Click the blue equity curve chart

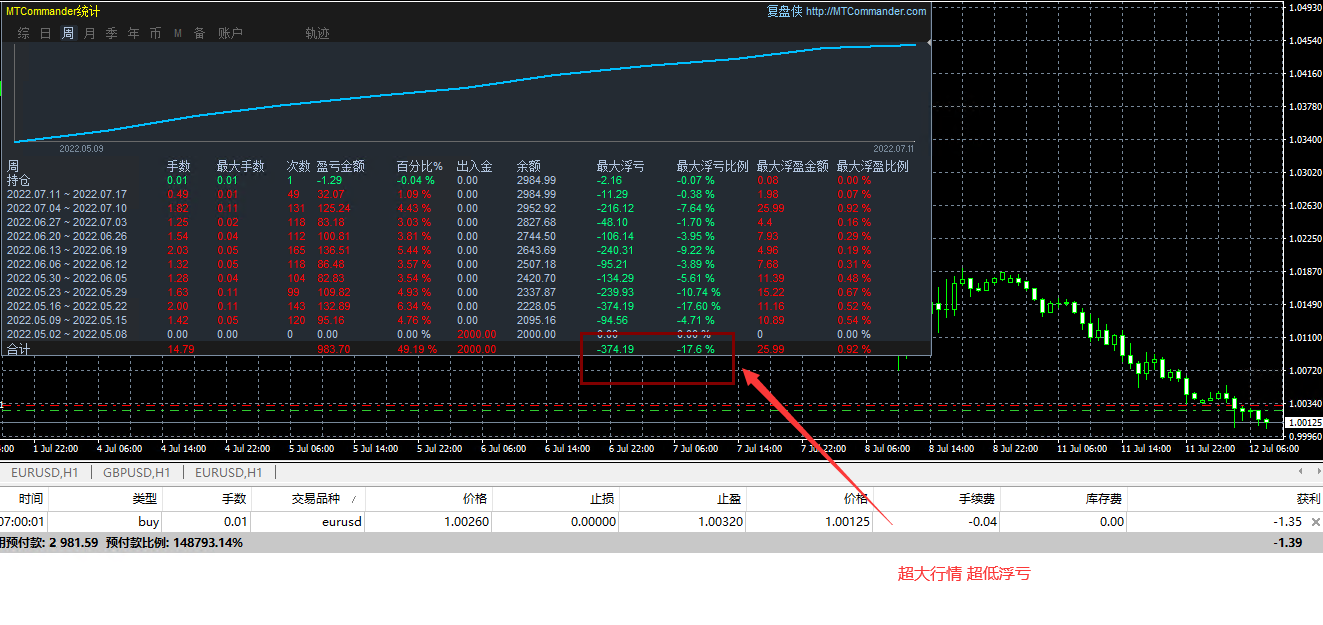pyautogui.click(x=465, y=92)
